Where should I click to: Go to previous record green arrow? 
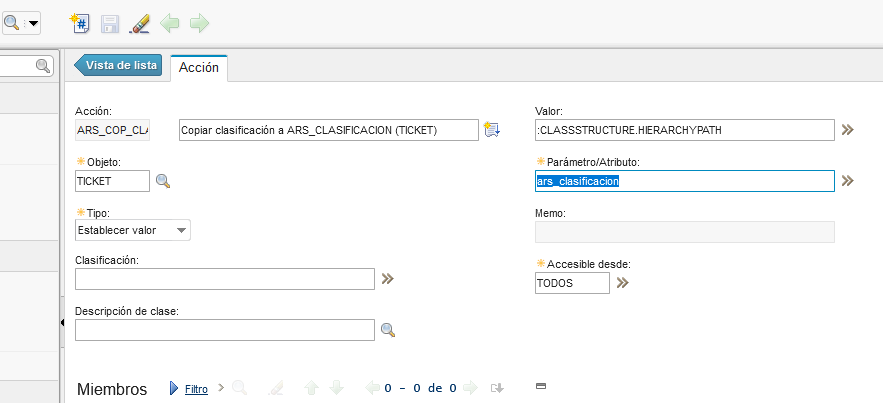coord(170,22)
